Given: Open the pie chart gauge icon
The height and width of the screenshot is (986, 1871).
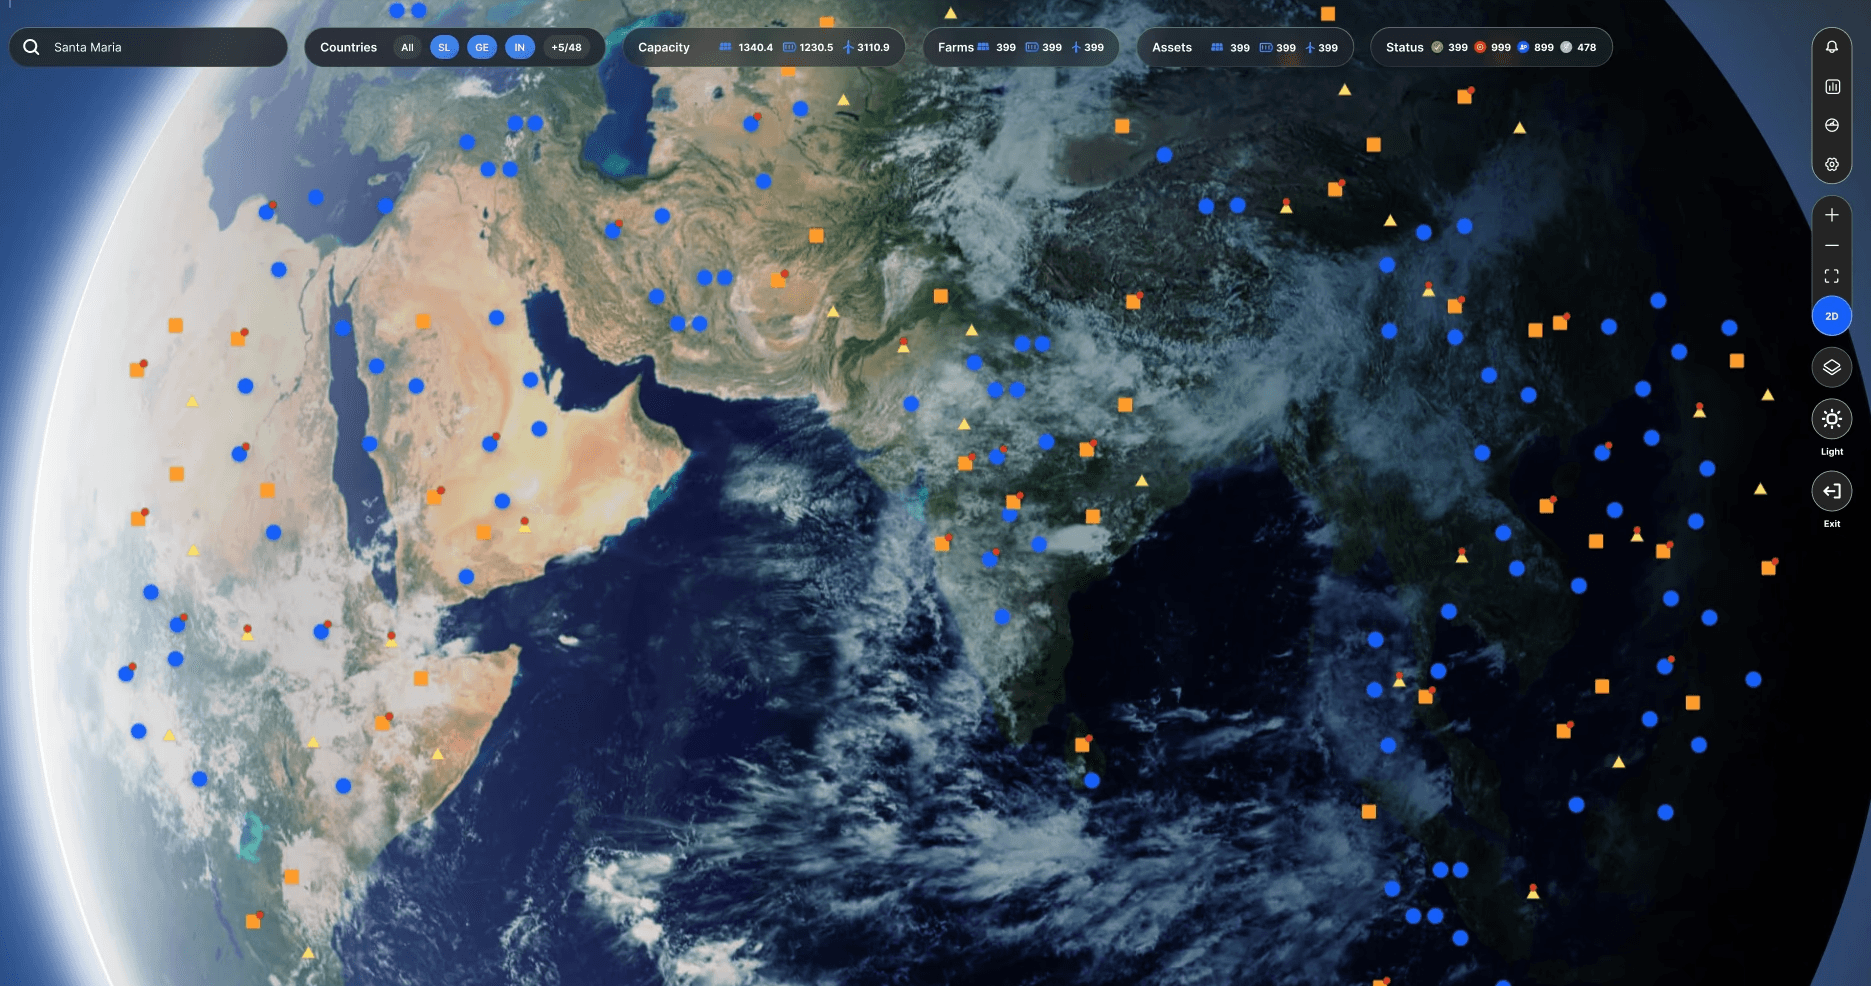Looking at the screenshot, I should coord(1832,125).
